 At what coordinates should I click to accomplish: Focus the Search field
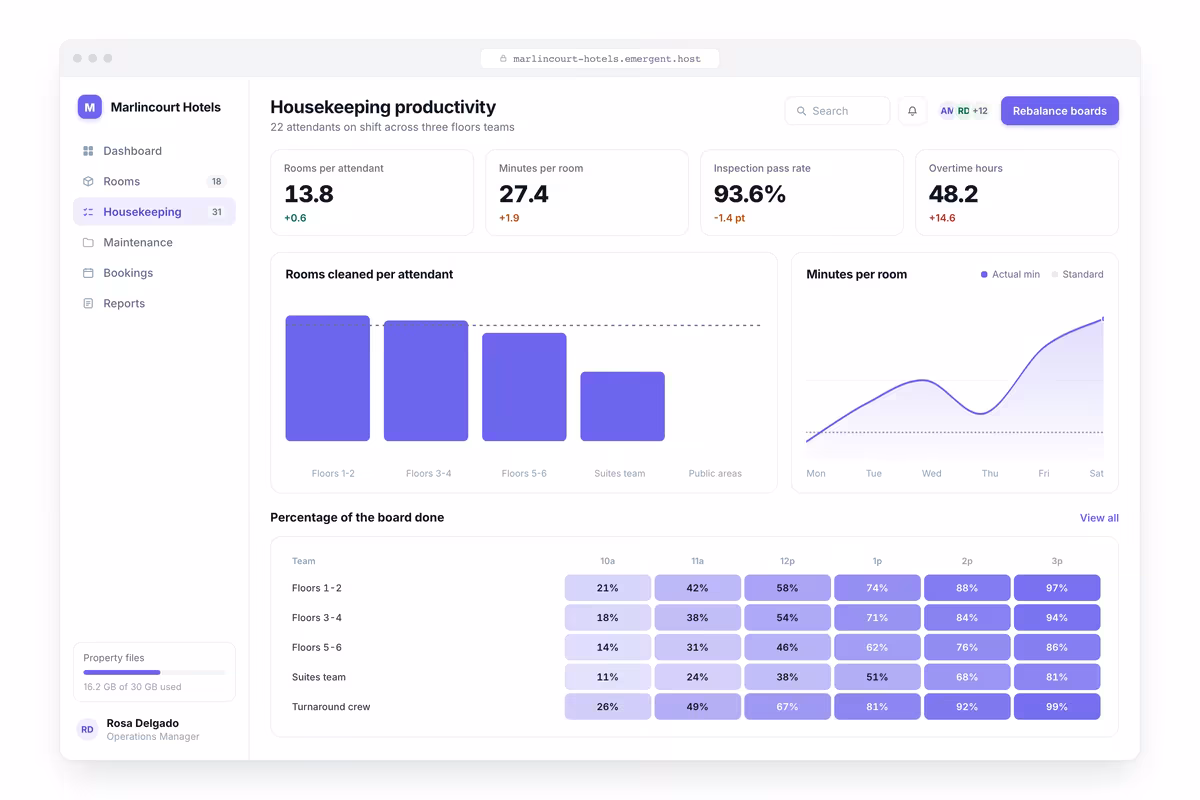(x=837, y=111)
